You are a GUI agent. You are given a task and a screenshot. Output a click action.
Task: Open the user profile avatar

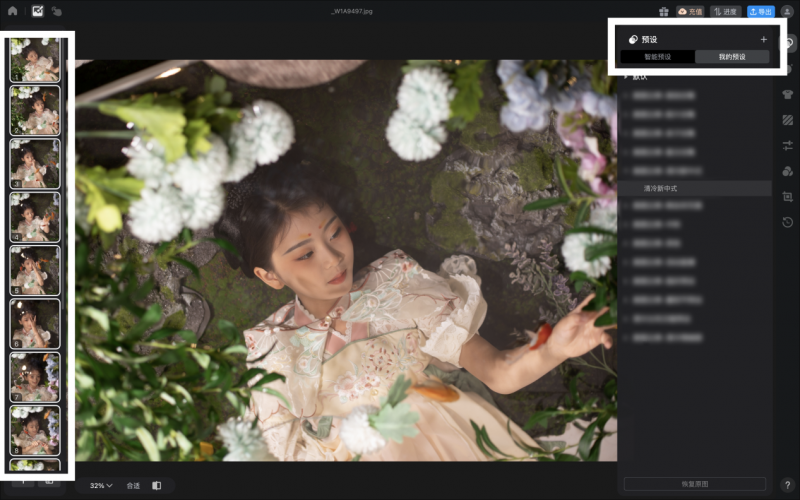click(x=787, y=11)
